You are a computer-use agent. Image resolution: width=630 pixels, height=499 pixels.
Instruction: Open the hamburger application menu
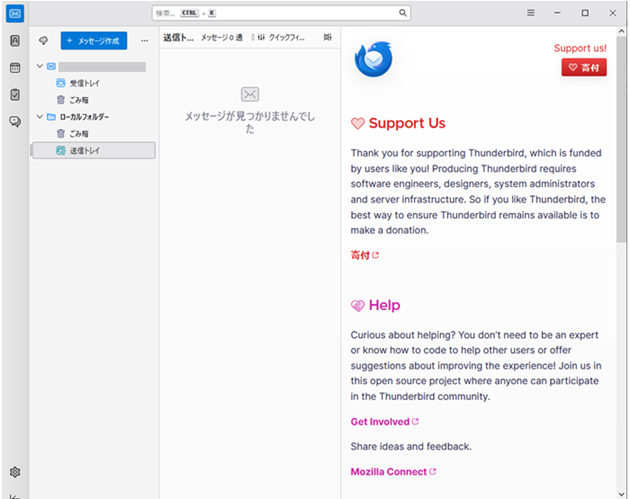tap(531, 13)
